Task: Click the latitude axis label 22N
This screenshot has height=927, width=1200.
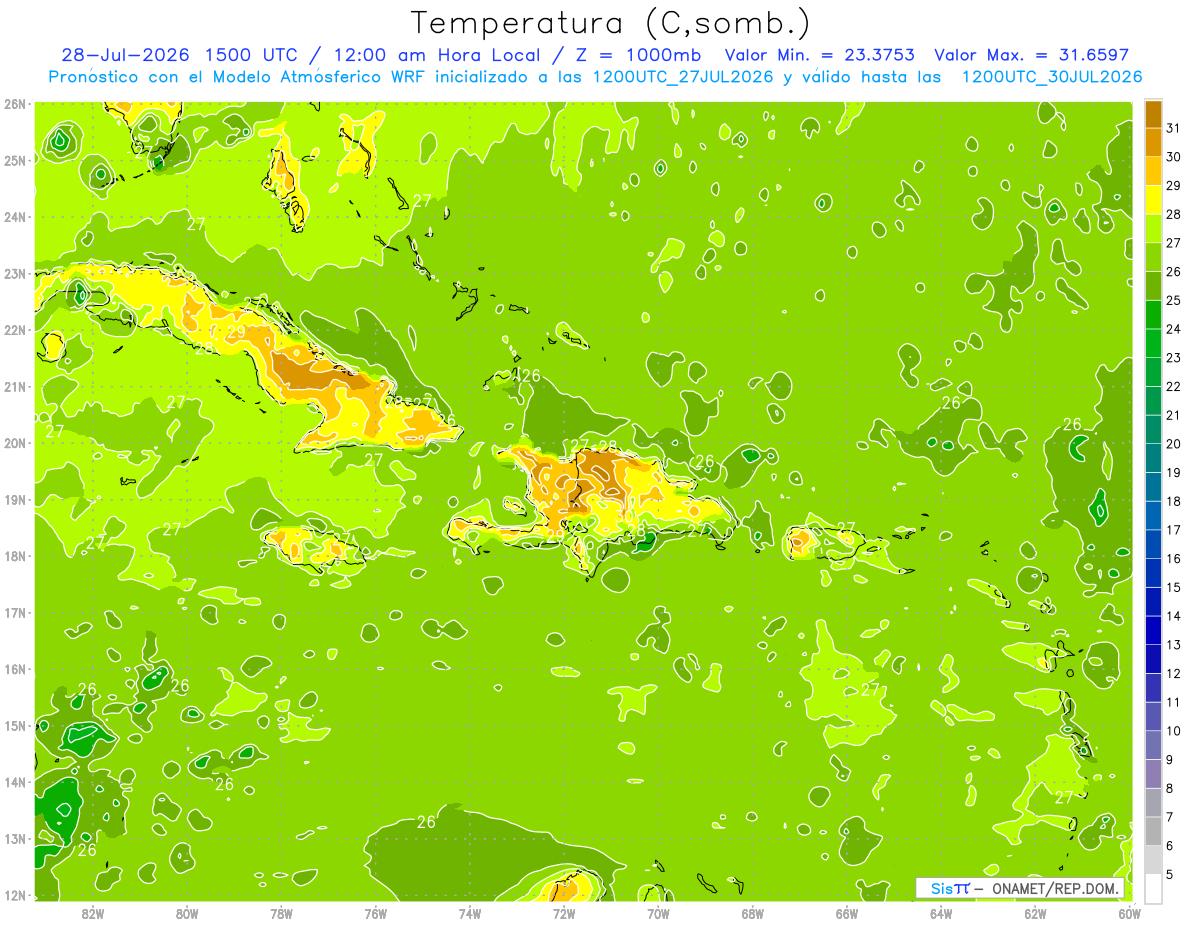Action: coord(15,330)
